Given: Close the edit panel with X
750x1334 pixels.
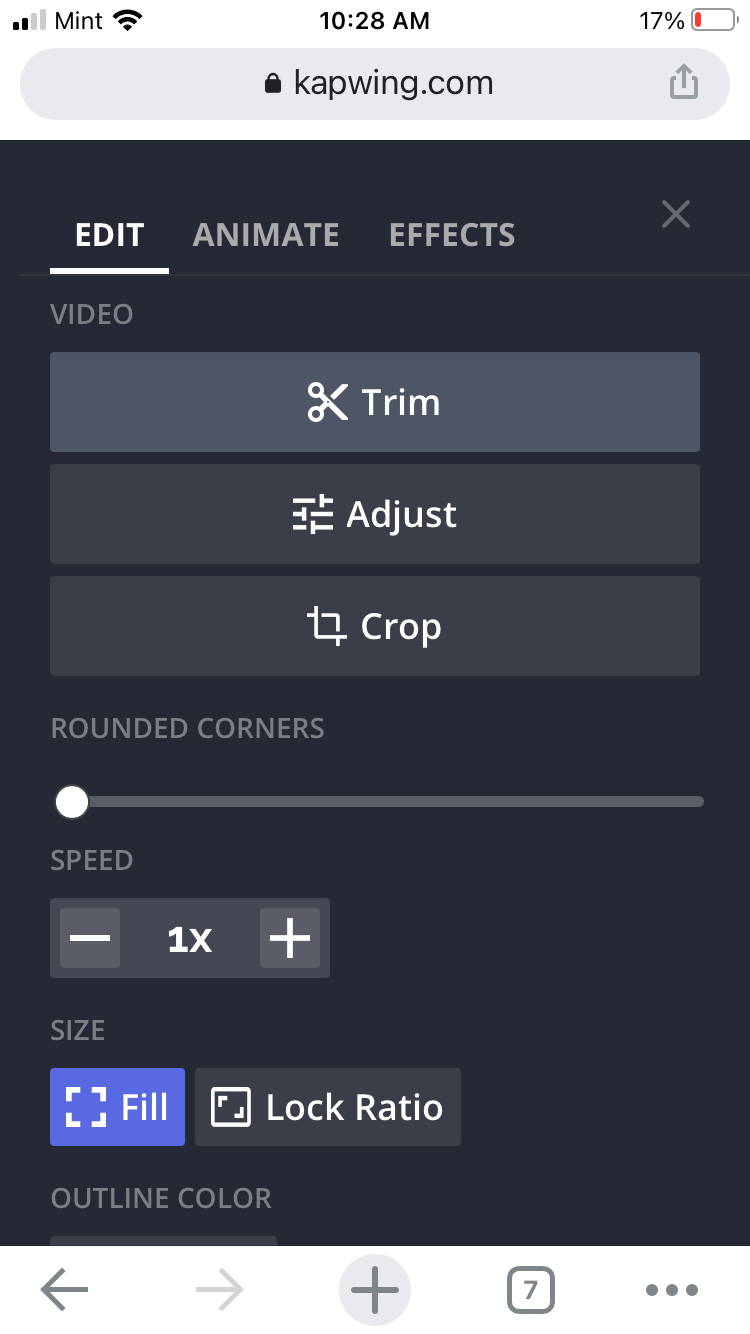Looking at the screenshot, I should coord(676,214).
